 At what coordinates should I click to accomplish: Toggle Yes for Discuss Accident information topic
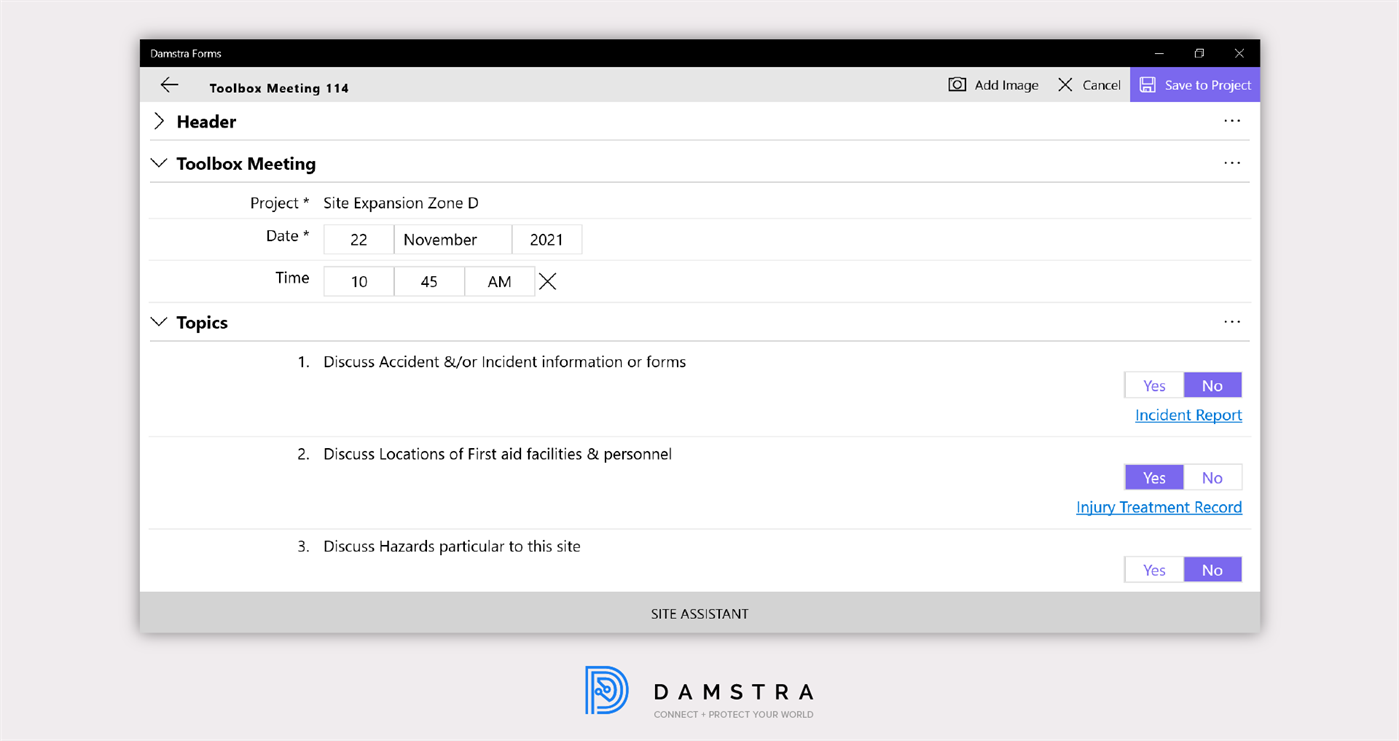(x=1153, y=385)
